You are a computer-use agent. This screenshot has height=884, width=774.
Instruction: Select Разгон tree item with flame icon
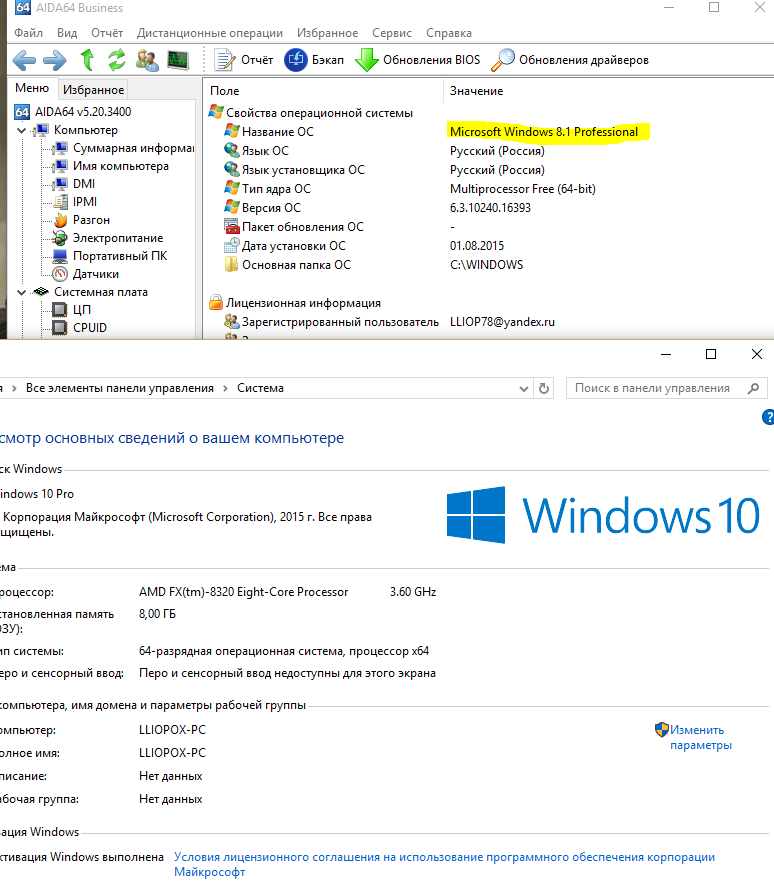pyautogui.click(x=81, y=220)
